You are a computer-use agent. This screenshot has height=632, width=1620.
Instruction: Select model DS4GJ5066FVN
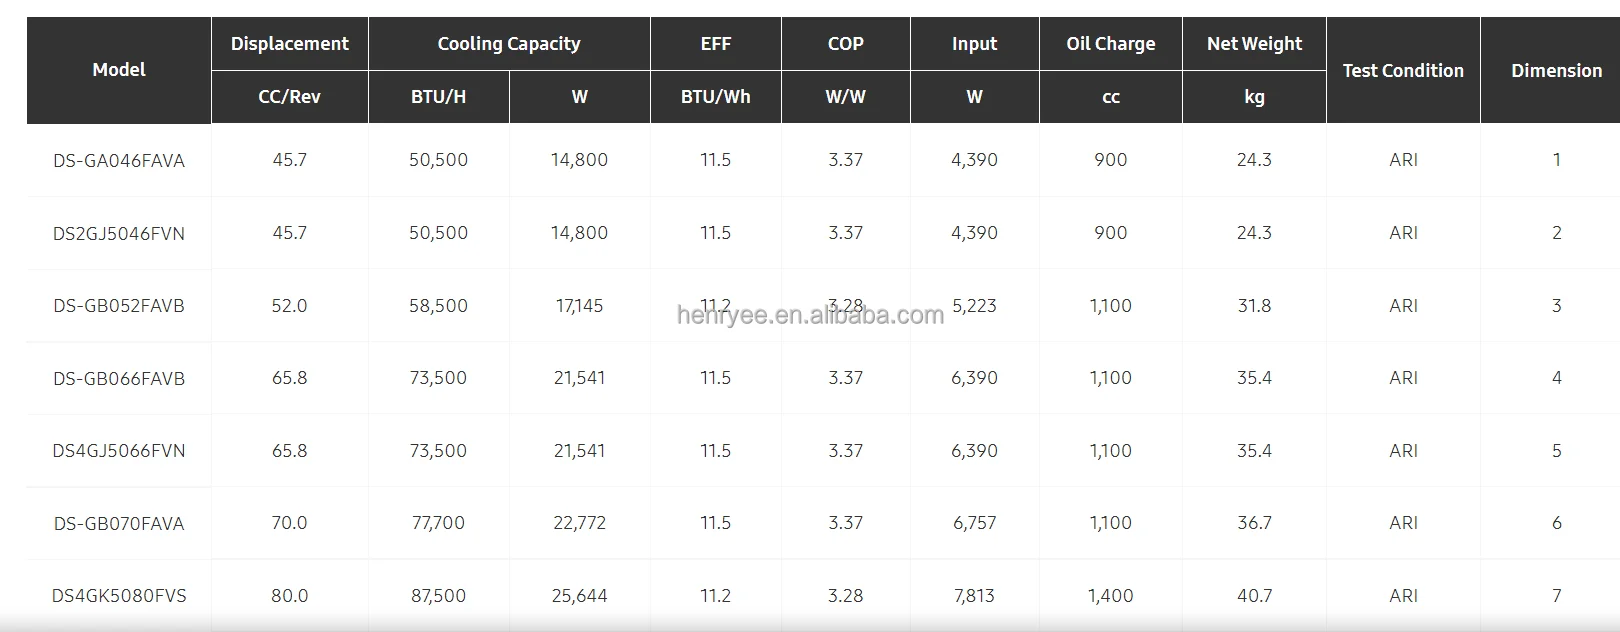[119, 451]
